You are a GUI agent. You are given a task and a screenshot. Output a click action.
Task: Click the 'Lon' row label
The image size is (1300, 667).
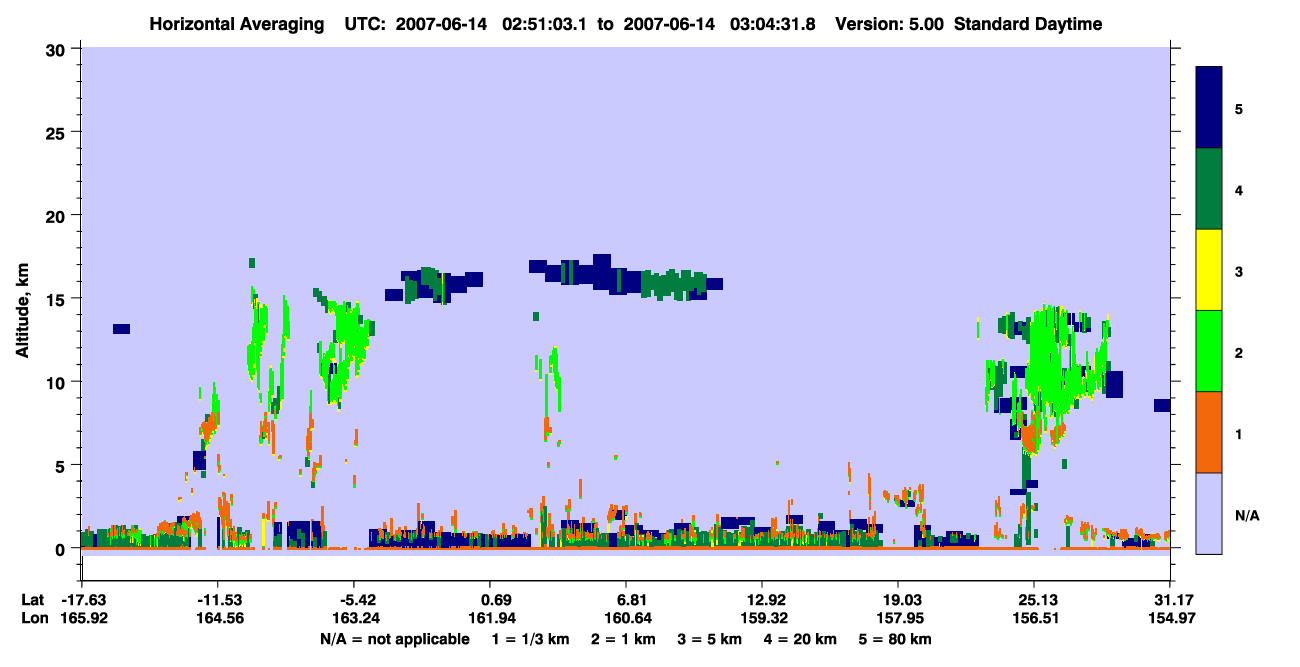tap(33, 618)
